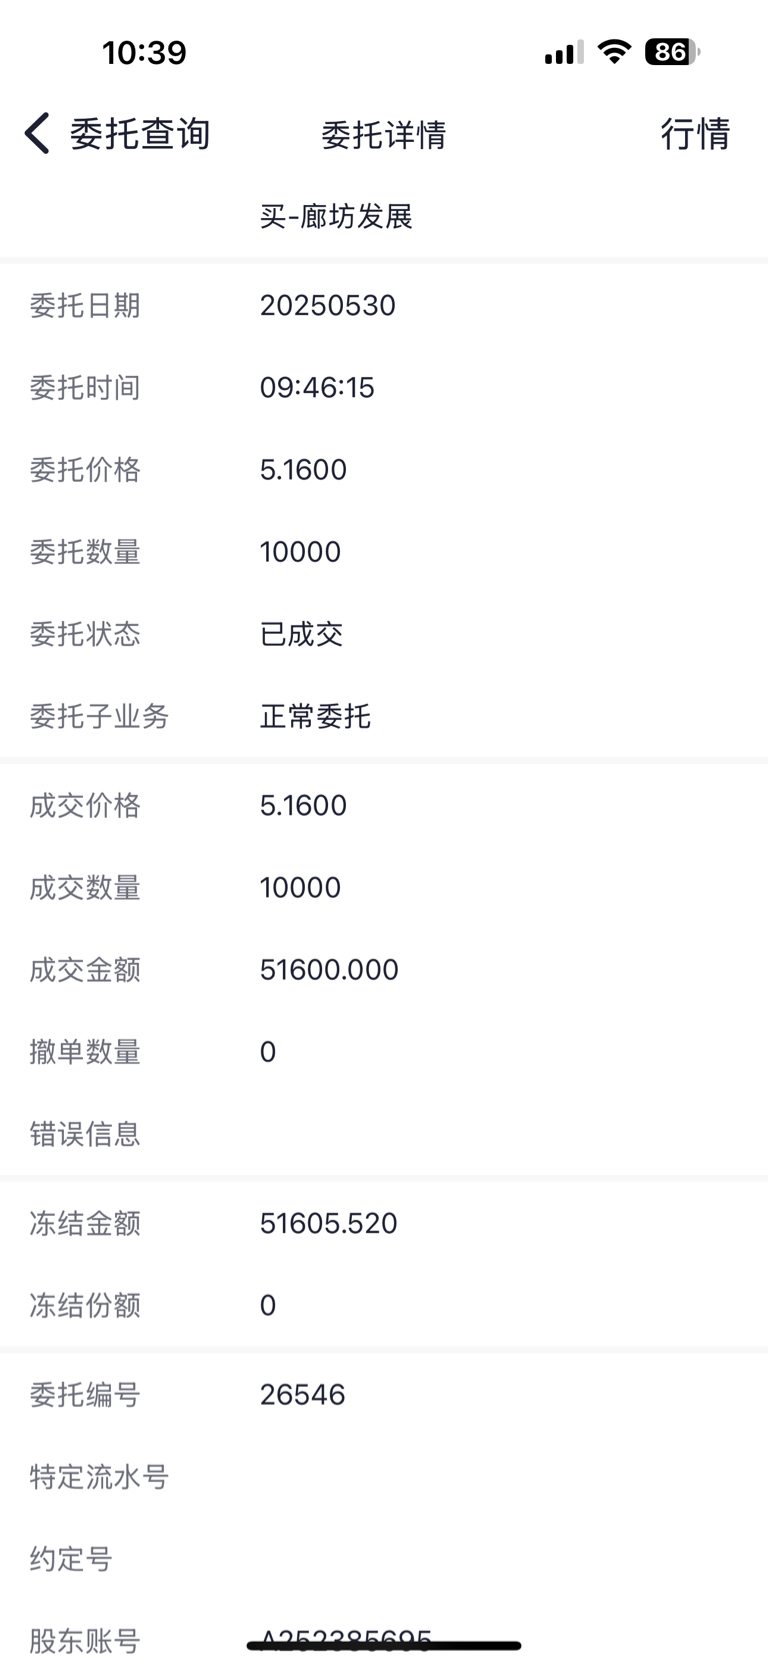Screen dimensions: 768x1665
Task: Tap the 委托详情 page title
Action: [x=384, y=134]
